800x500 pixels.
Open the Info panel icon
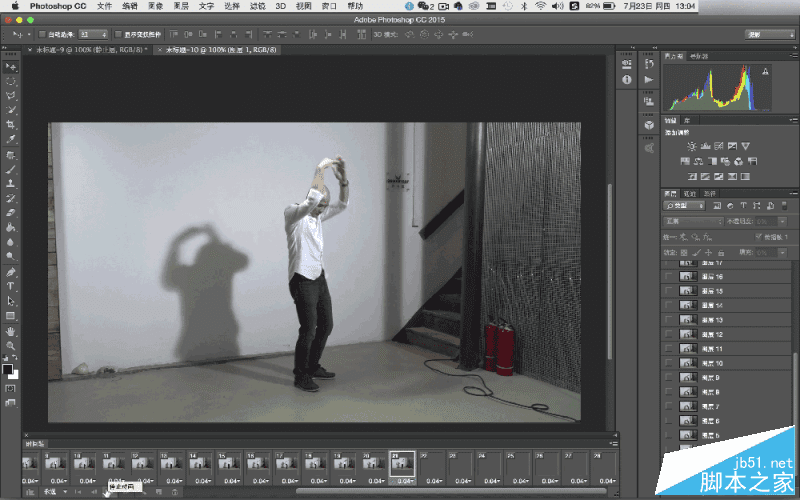pyautogui.click(x=627, y=79)
